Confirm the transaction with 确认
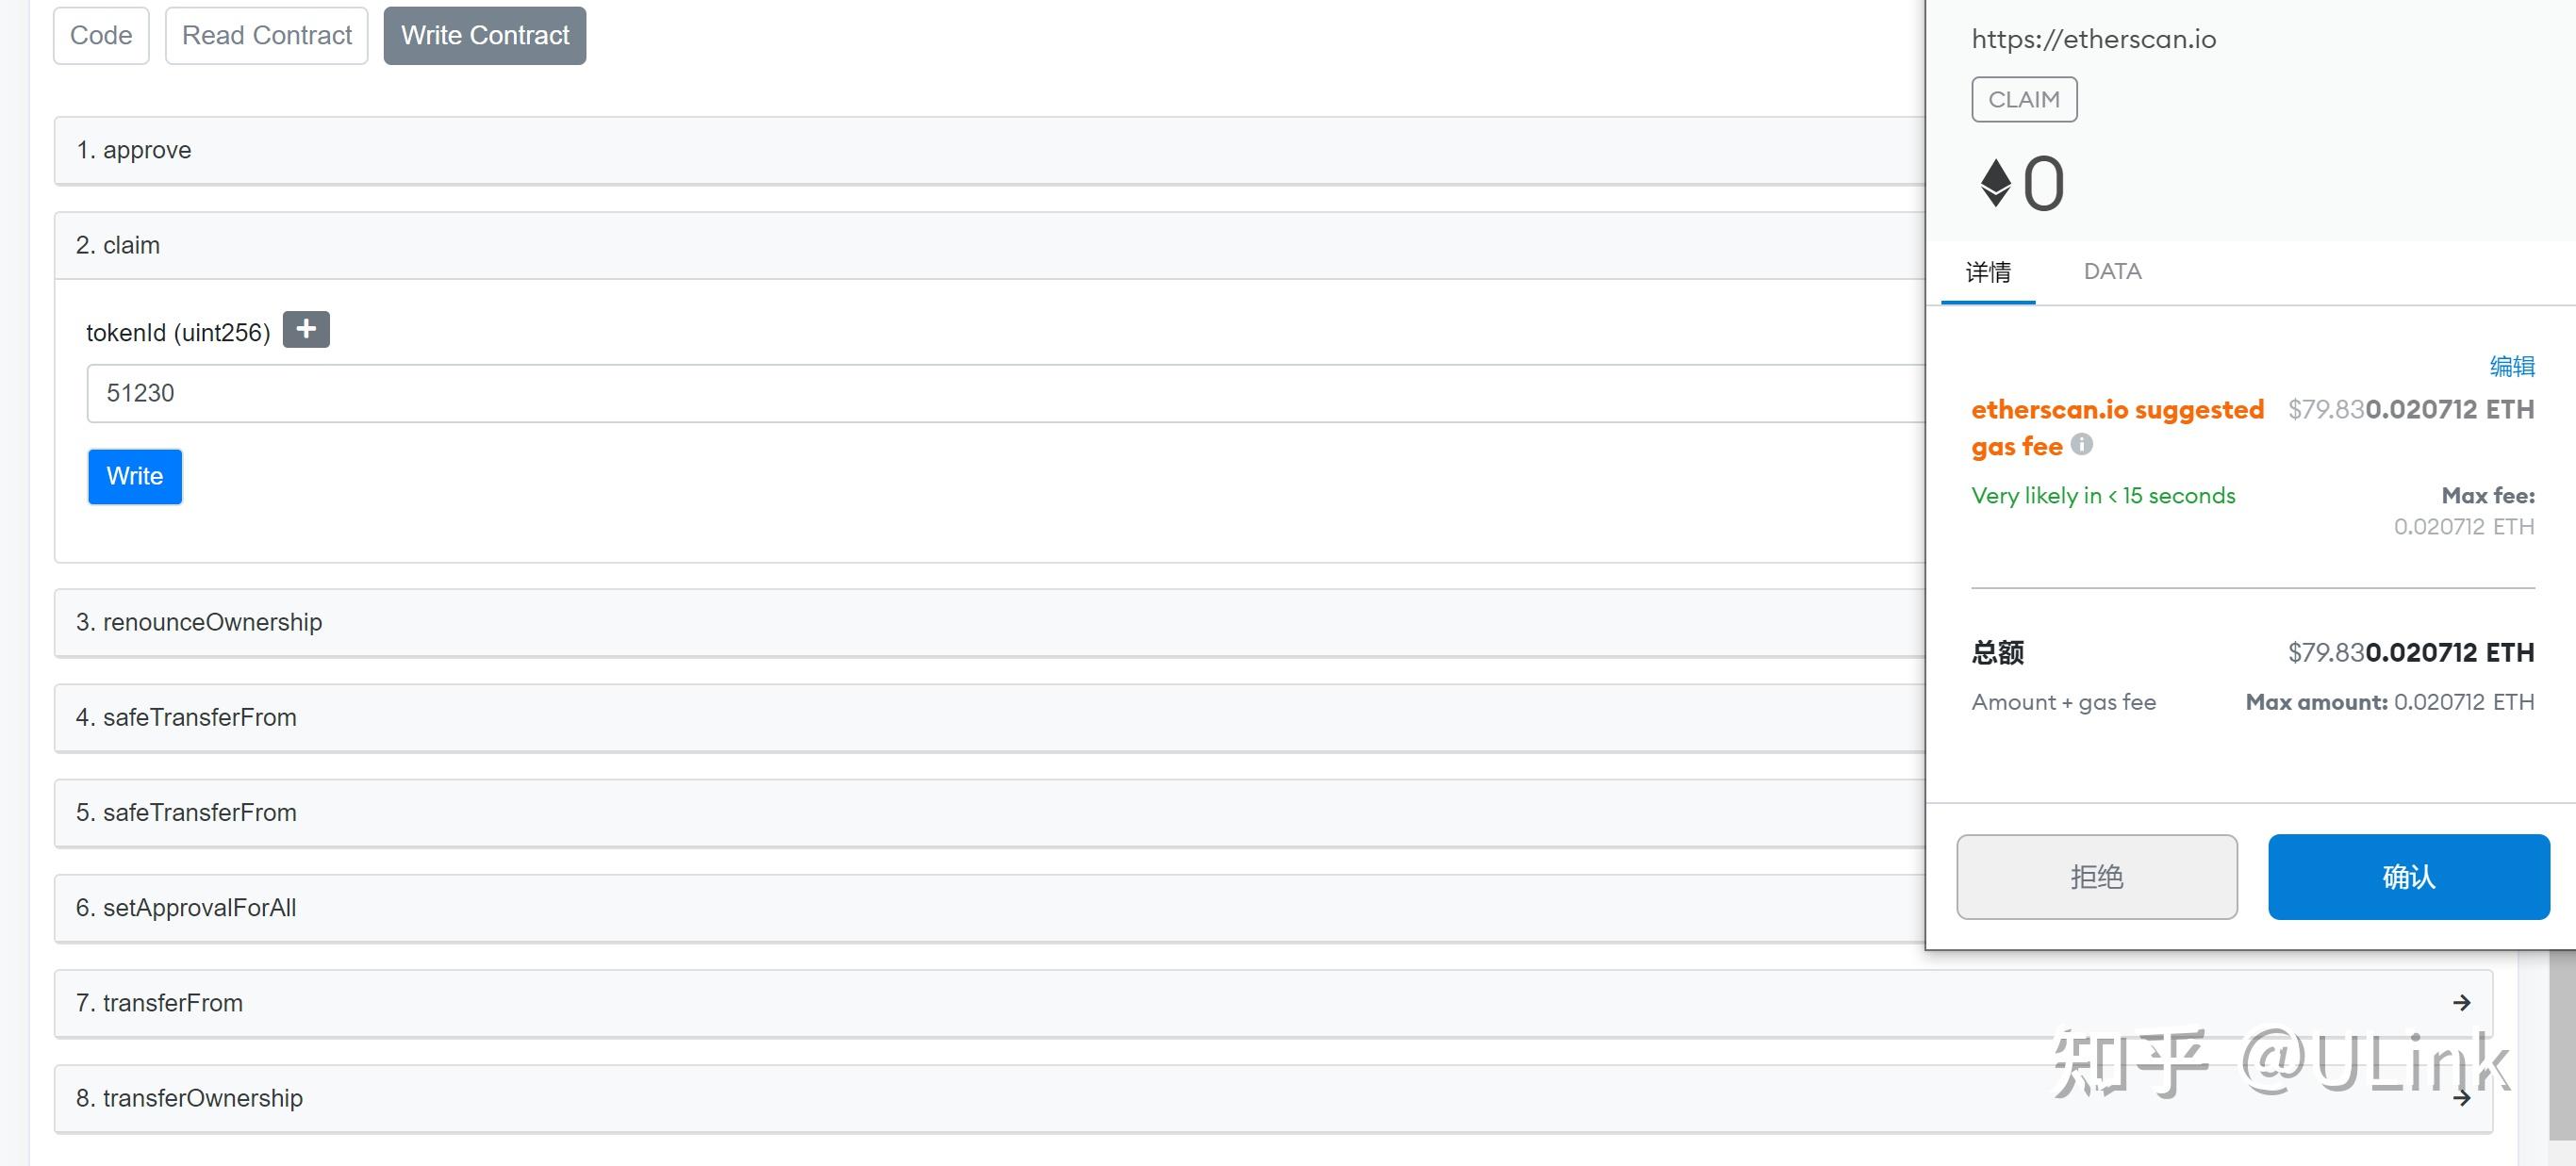 click(2408, 877)
